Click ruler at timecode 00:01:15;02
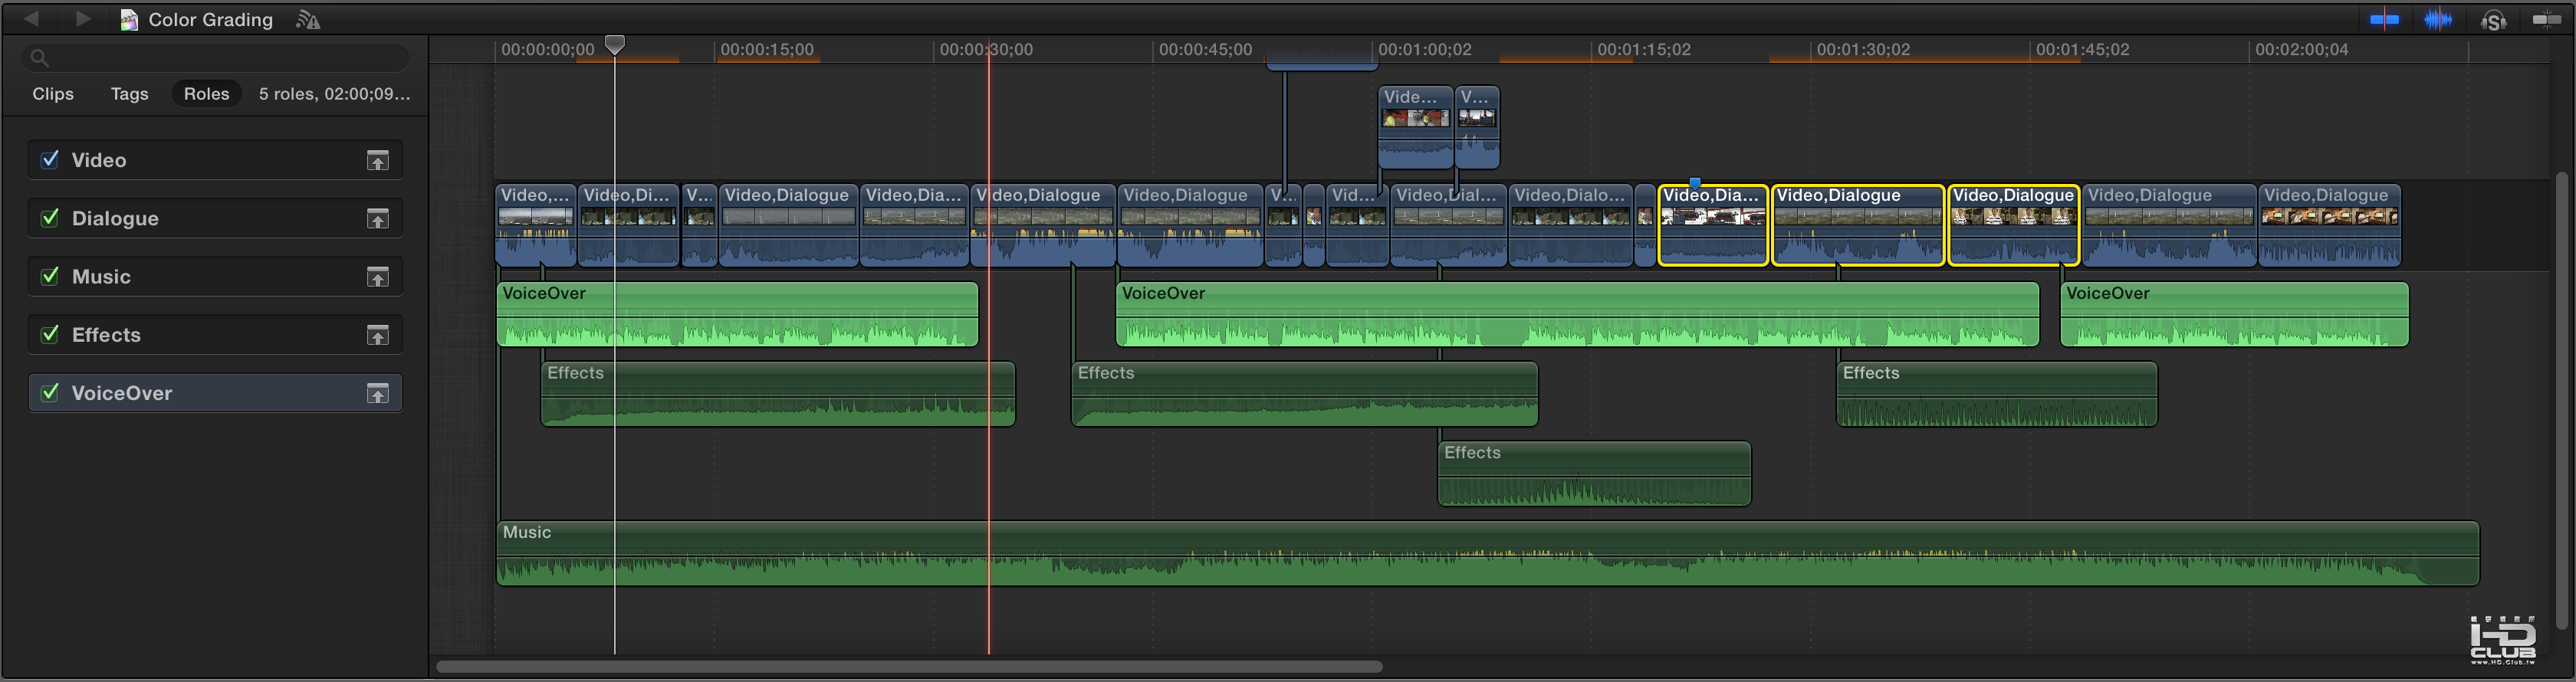Image resolution: width=2576 pixels, height=682 pixels. click(x=1644, y=49)
